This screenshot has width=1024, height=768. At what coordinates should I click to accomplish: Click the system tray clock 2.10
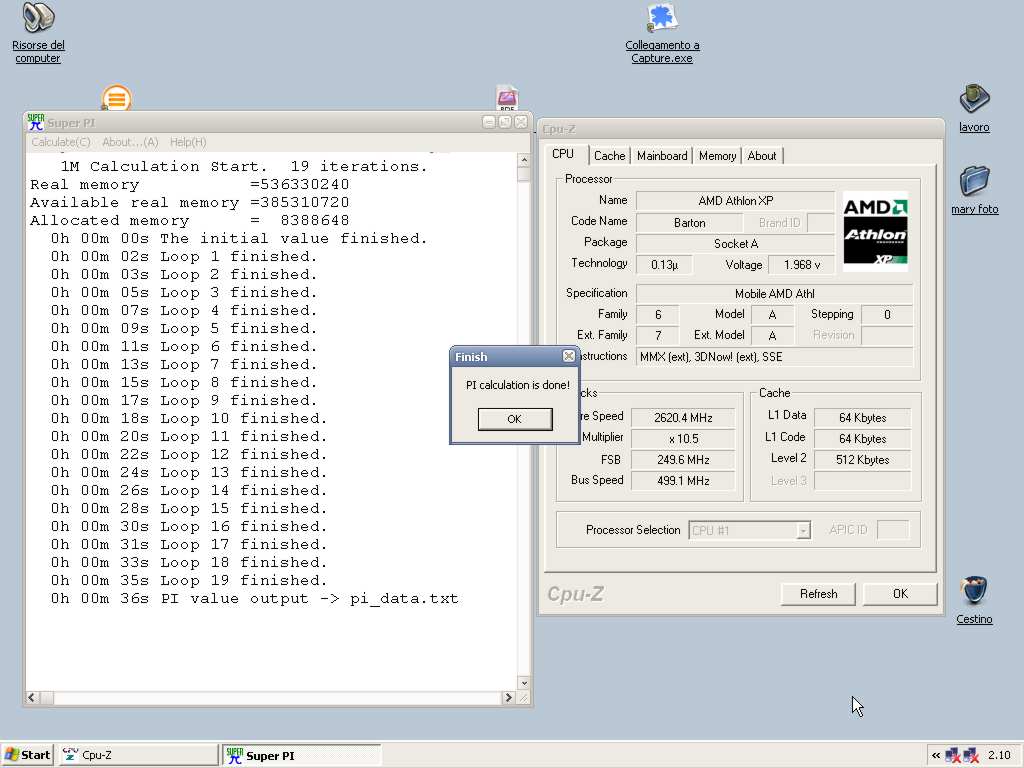(999, 756)
